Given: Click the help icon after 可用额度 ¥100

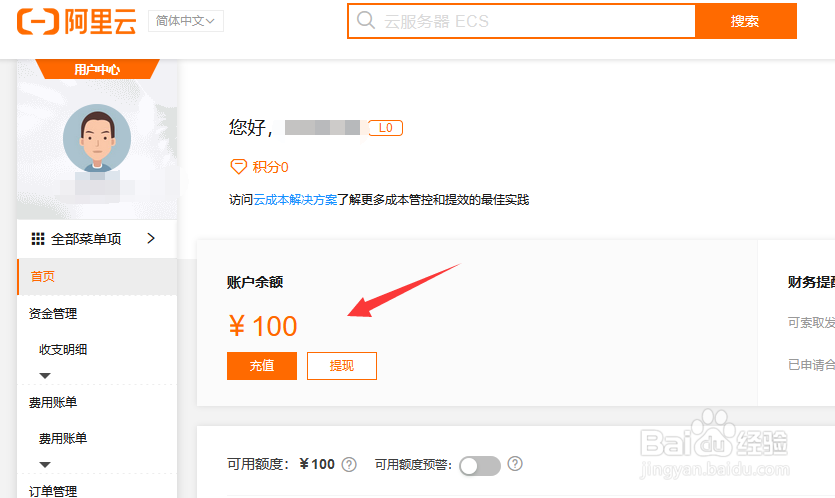Looking at the screenshot, I should tap(349, 464).
